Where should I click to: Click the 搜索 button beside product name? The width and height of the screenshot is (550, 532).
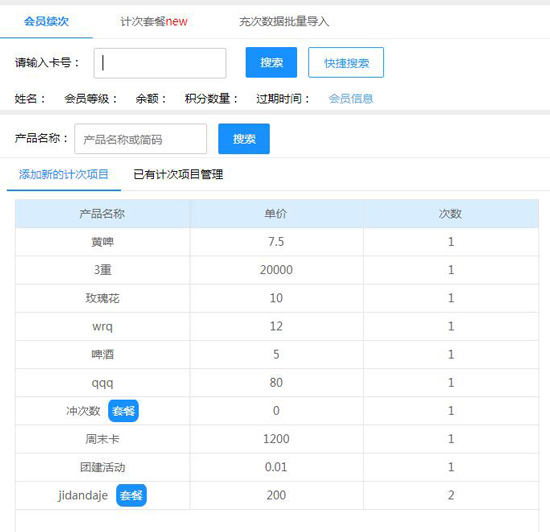tap(244, 139)
